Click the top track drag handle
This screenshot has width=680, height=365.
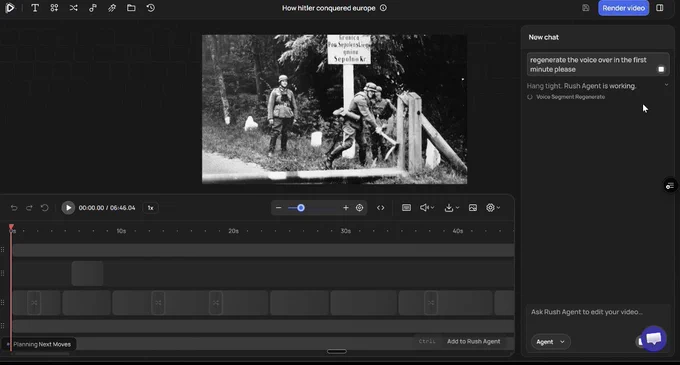[3, 250]
